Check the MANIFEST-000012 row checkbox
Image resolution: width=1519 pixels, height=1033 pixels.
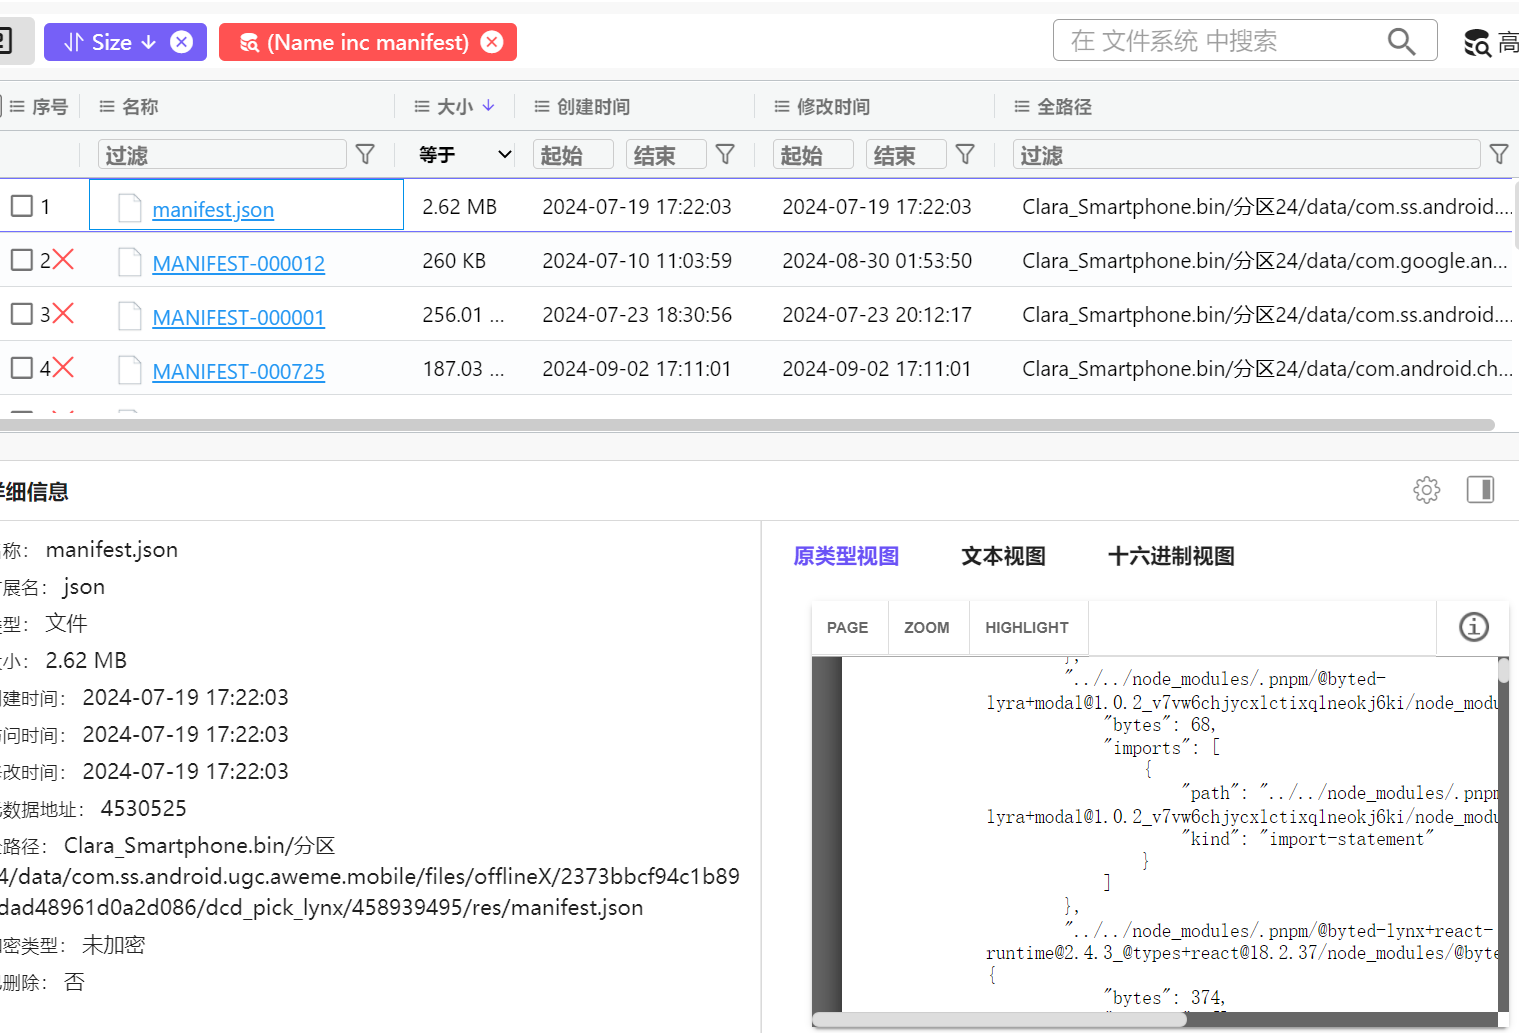click(x=21, y=259)
